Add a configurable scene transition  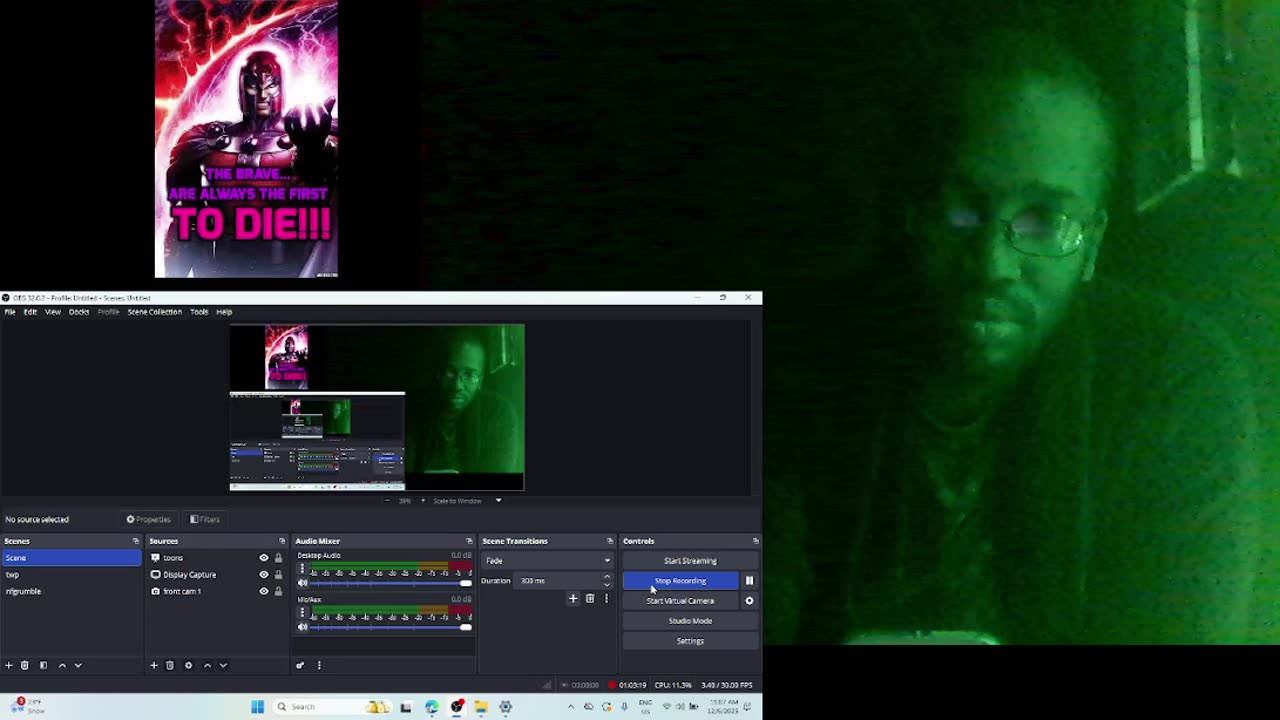pyautogui.click(x=573, y=599)
